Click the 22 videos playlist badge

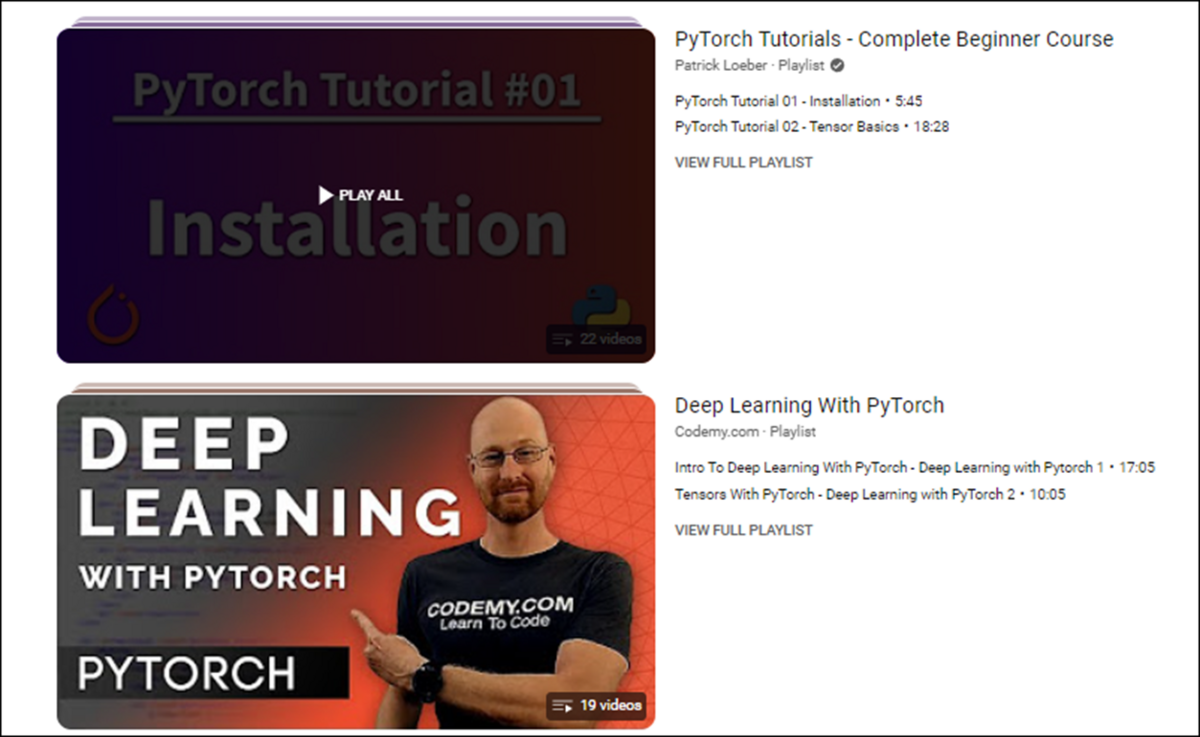tap(596, 339)
